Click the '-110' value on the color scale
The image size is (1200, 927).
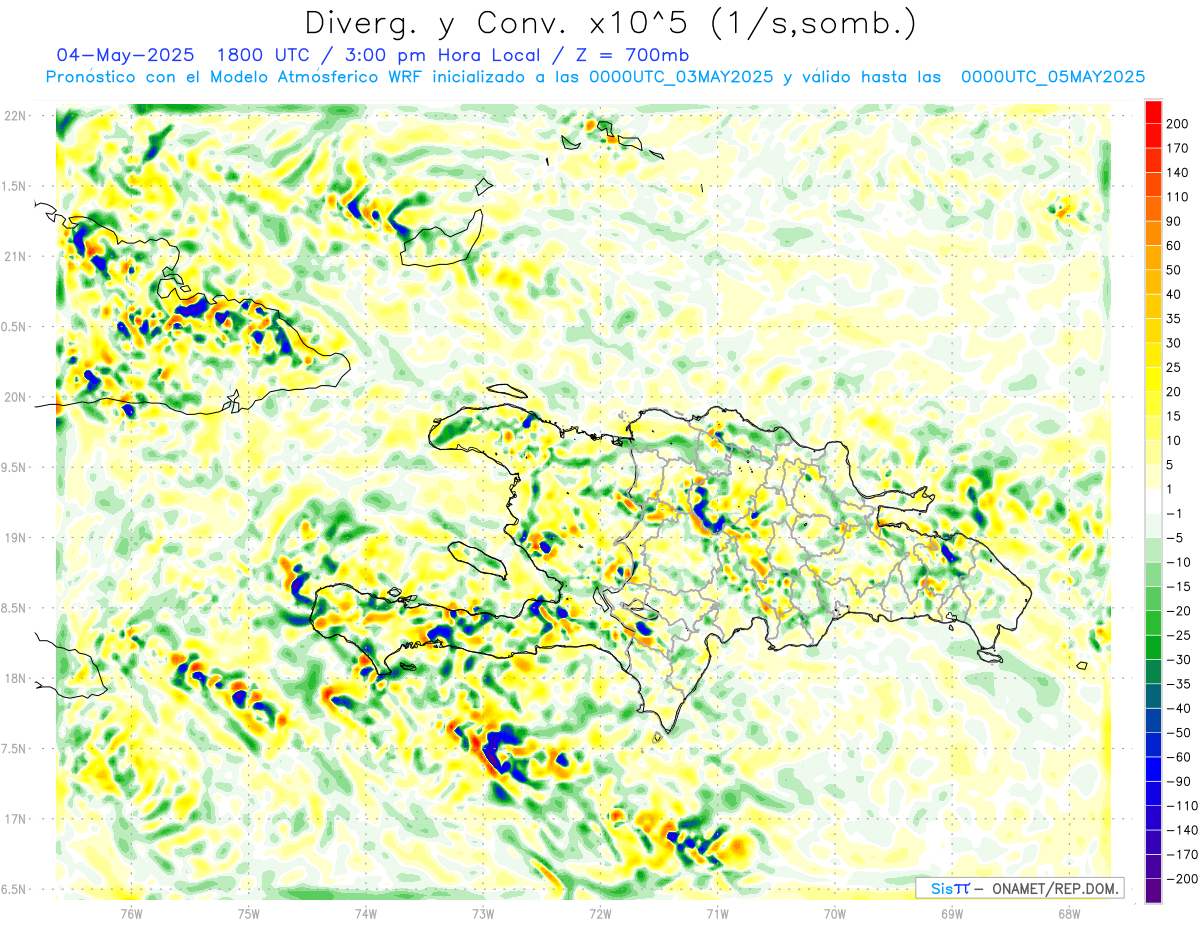pyautogui.click(x=1183, y=806)
